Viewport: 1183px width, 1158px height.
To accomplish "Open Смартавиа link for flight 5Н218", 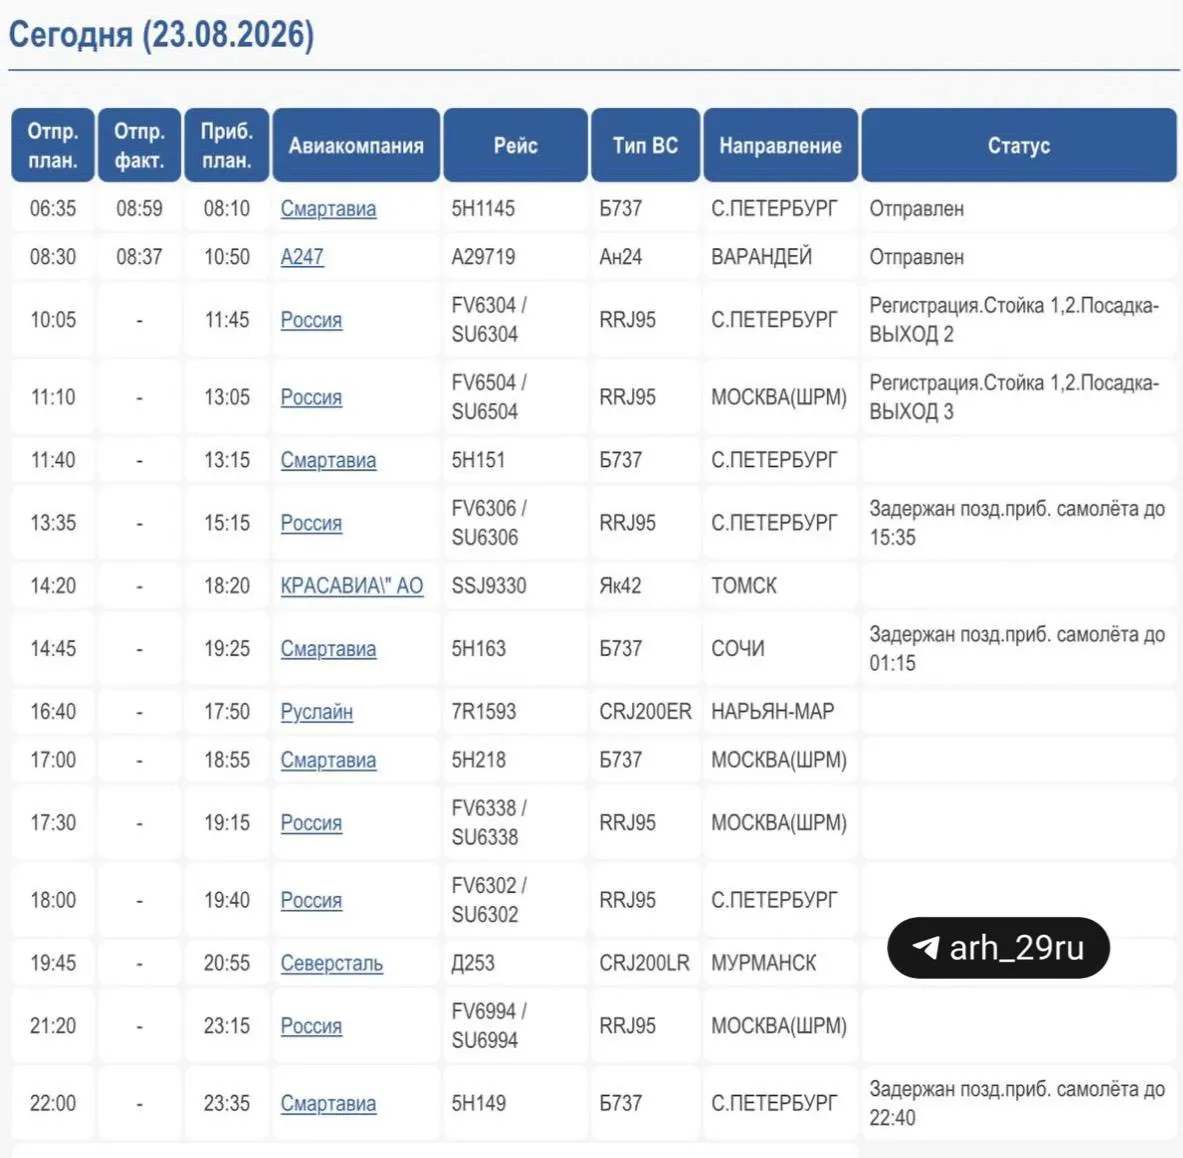I will tap(328, 760).
